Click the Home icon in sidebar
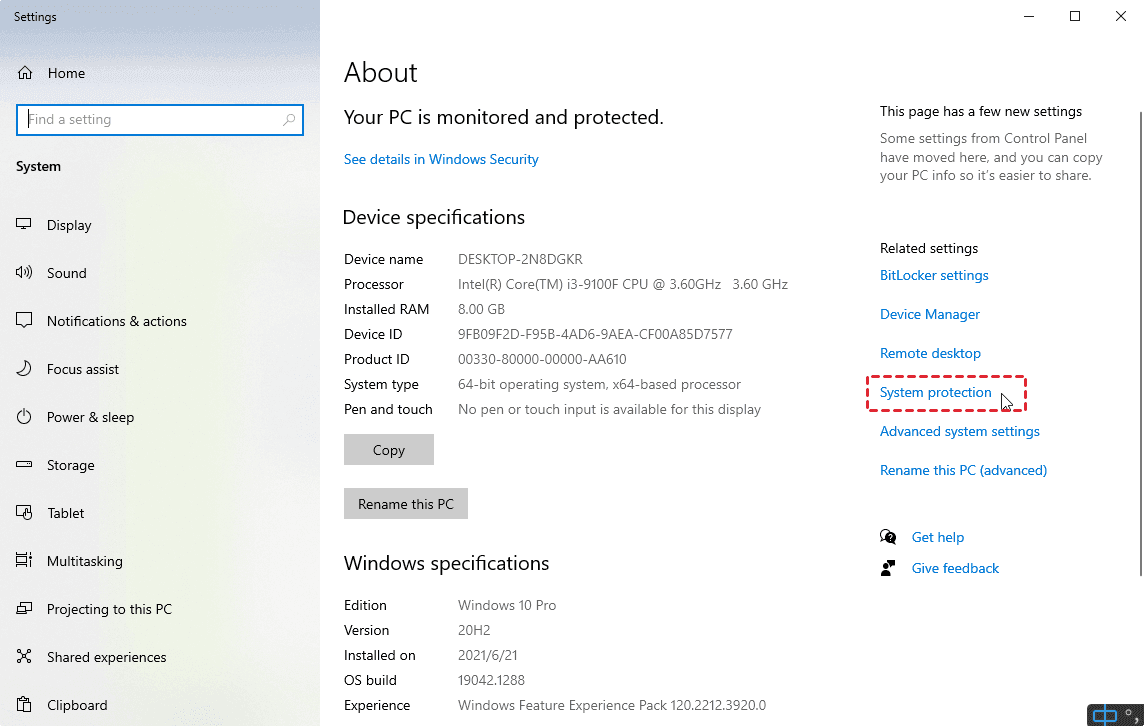 [x=26, y=73]
